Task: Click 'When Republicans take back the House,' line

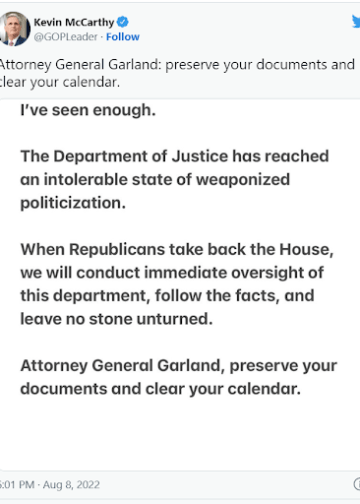Action: tap(177, 249)
